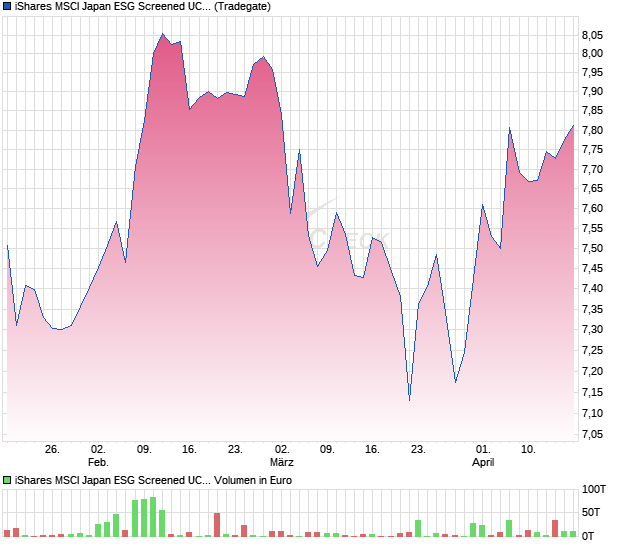Click the 7,85 price axis label
The height and width of the screenshot is (546, 620).
(592, 110)
